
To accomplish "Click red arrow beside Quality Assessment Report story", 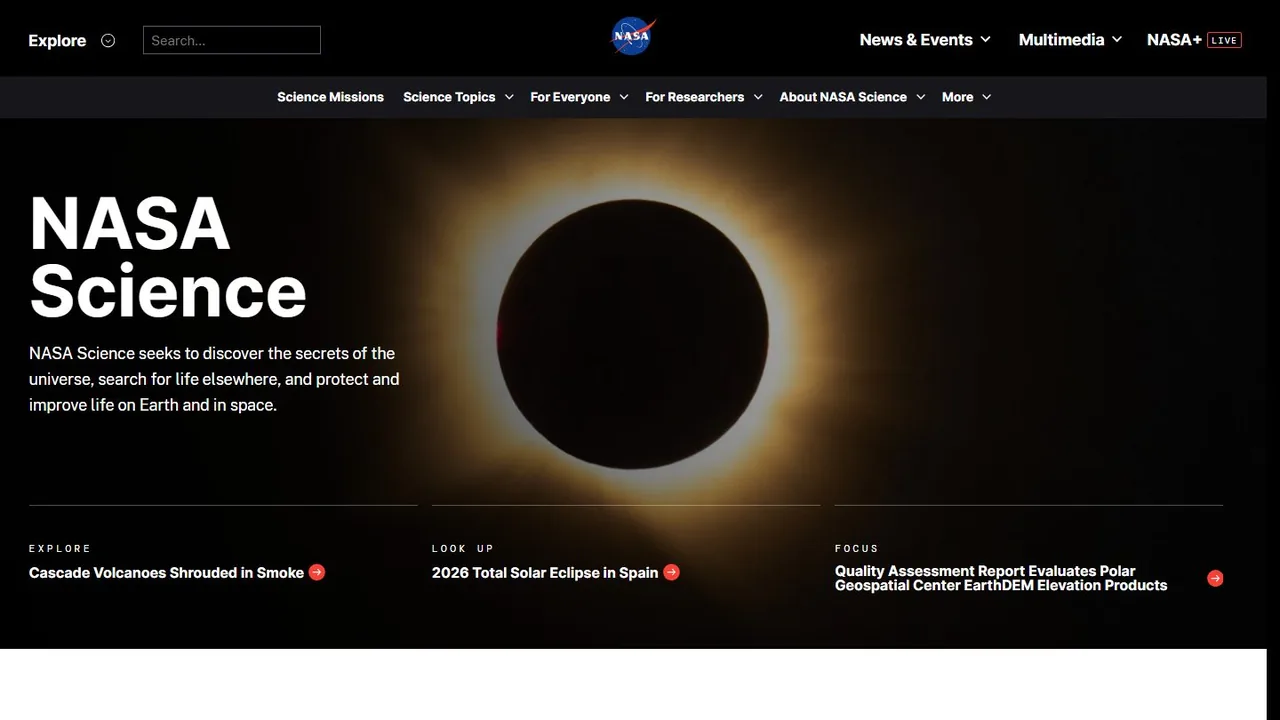I will tap(1215, 578).
